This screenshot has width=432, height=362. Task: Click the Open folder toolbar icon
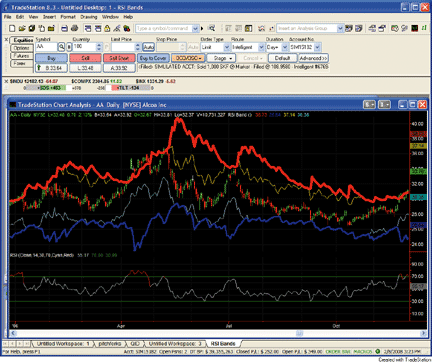click(x=22, y=29)
